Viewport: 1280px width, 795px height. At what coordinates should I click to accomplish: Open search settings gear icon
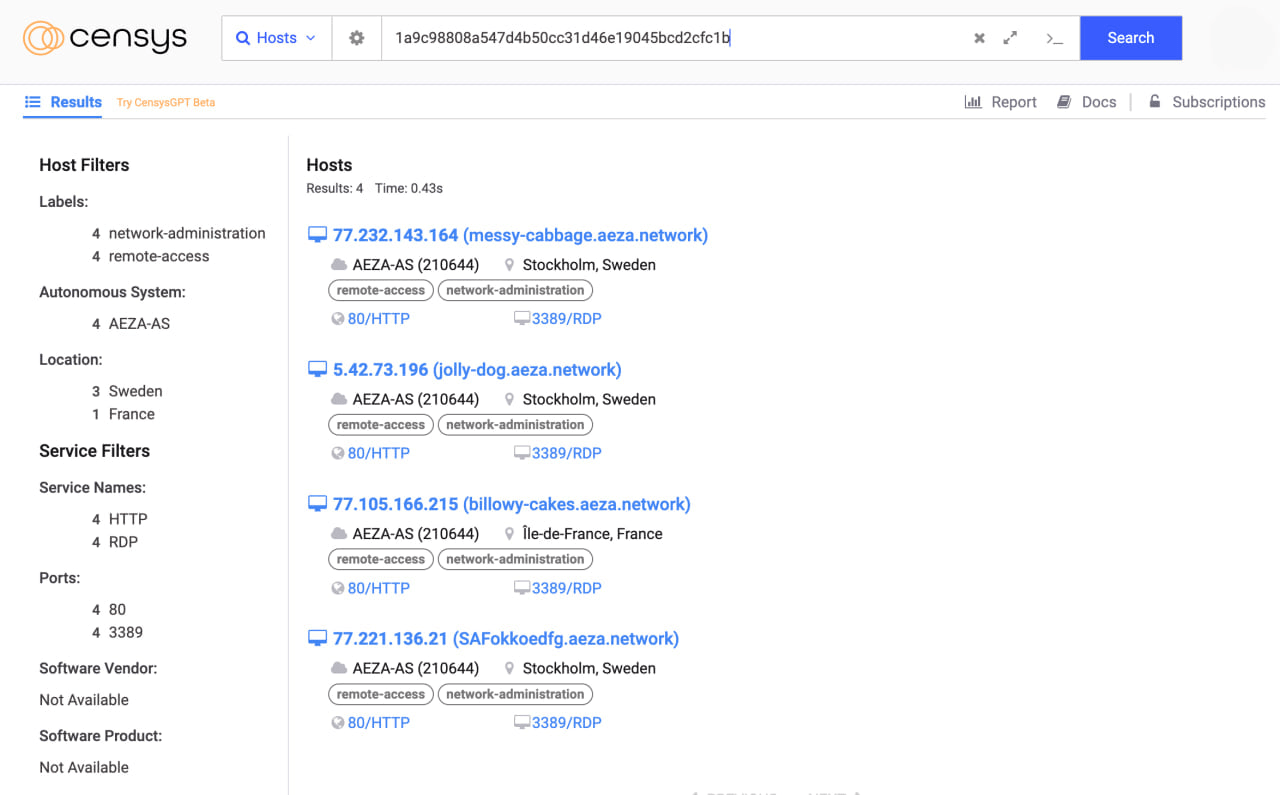tap(357, 38)
